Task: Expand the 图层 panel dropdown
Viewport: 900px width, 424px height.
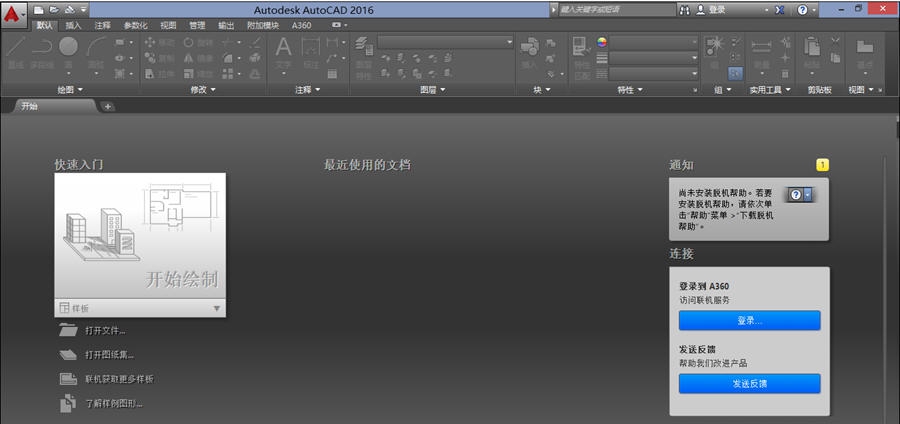Action: (x=432, y=90)
